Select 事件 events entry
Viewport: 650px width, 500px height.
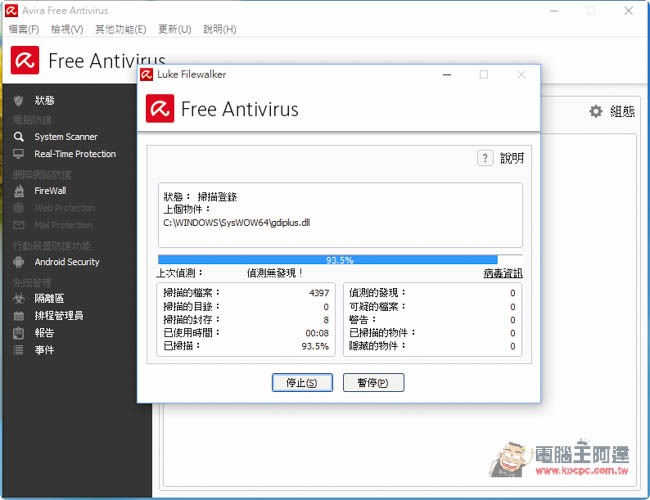click(x=44, y=350)
